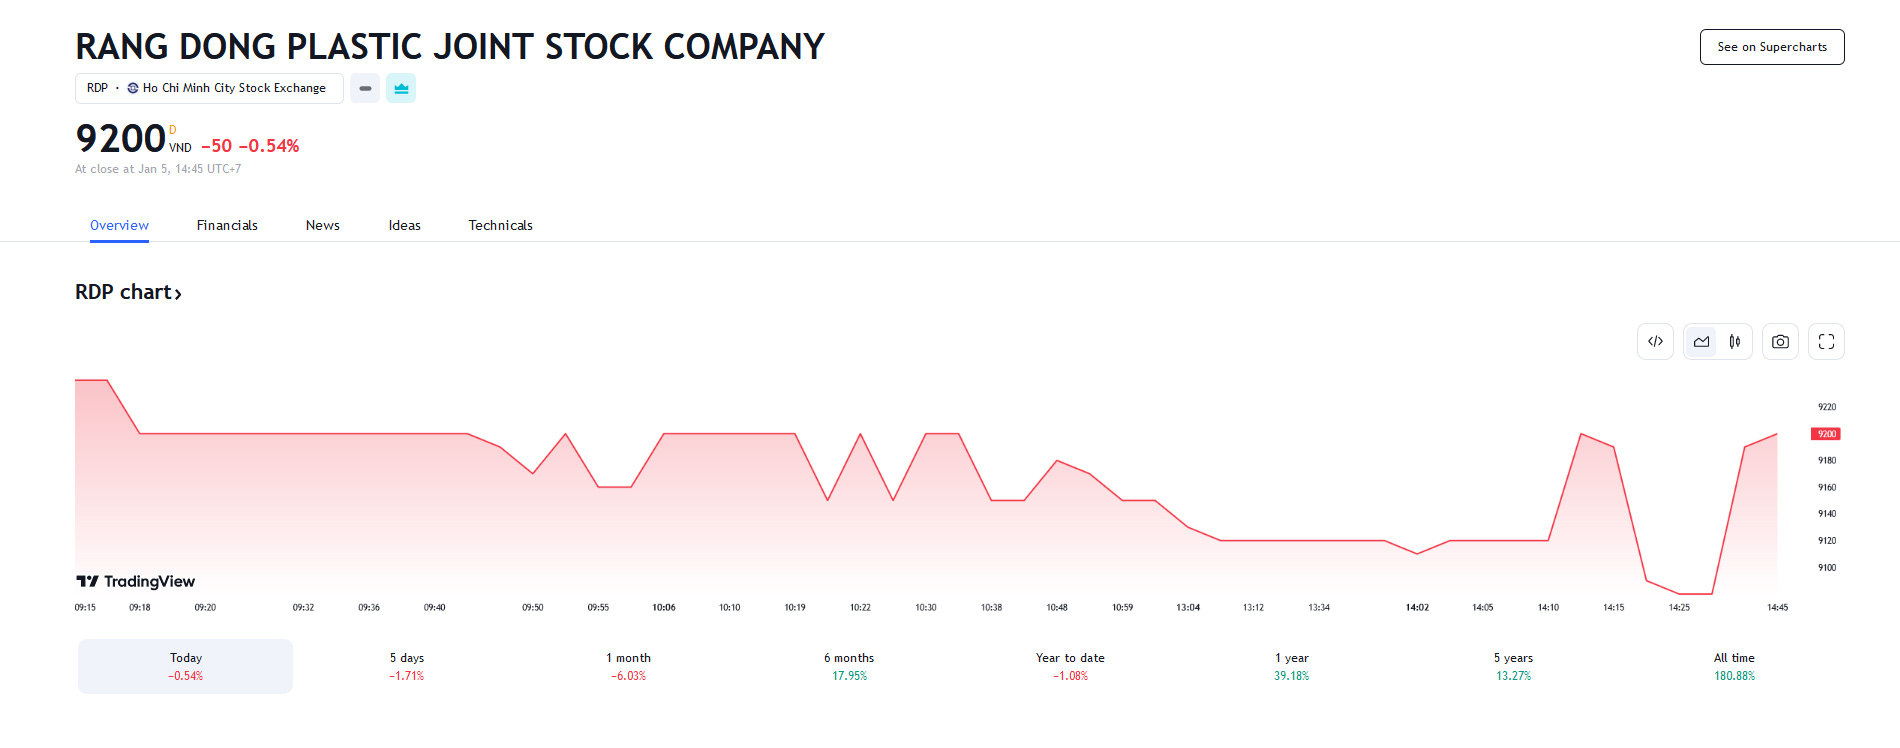Expand the RDP chart via its chevron
1900x748 pixels.
click(x=179, y=292)
